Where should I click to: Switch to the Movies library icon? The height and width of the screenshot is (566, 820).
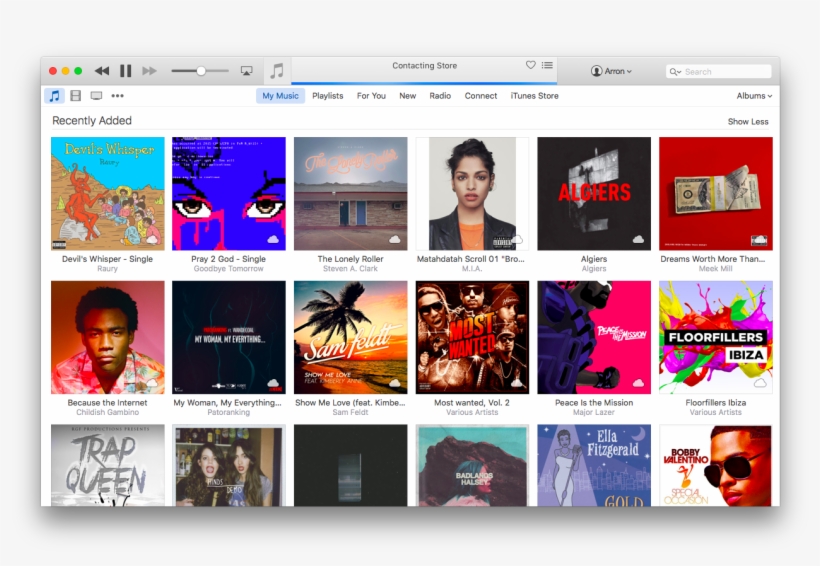[x=75, y=96]
